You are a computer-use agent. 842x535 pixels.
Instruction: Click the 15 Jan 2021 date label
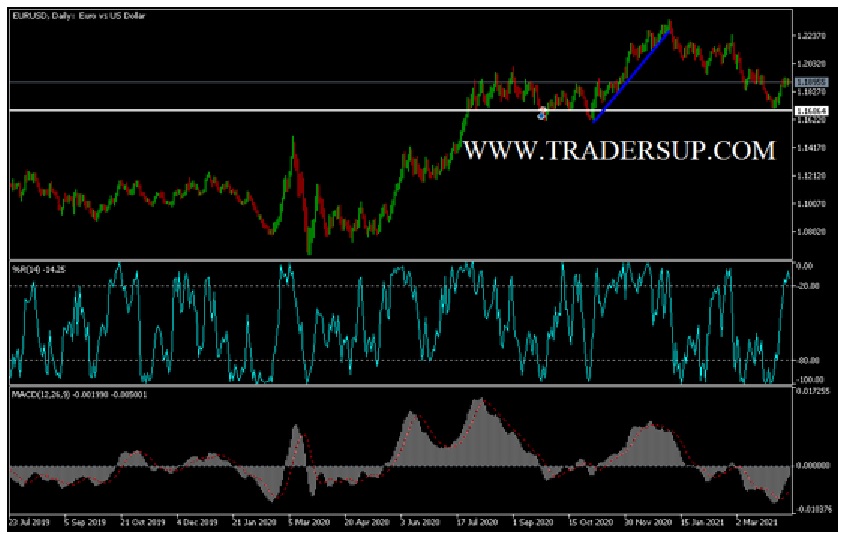tap(703, 522)
